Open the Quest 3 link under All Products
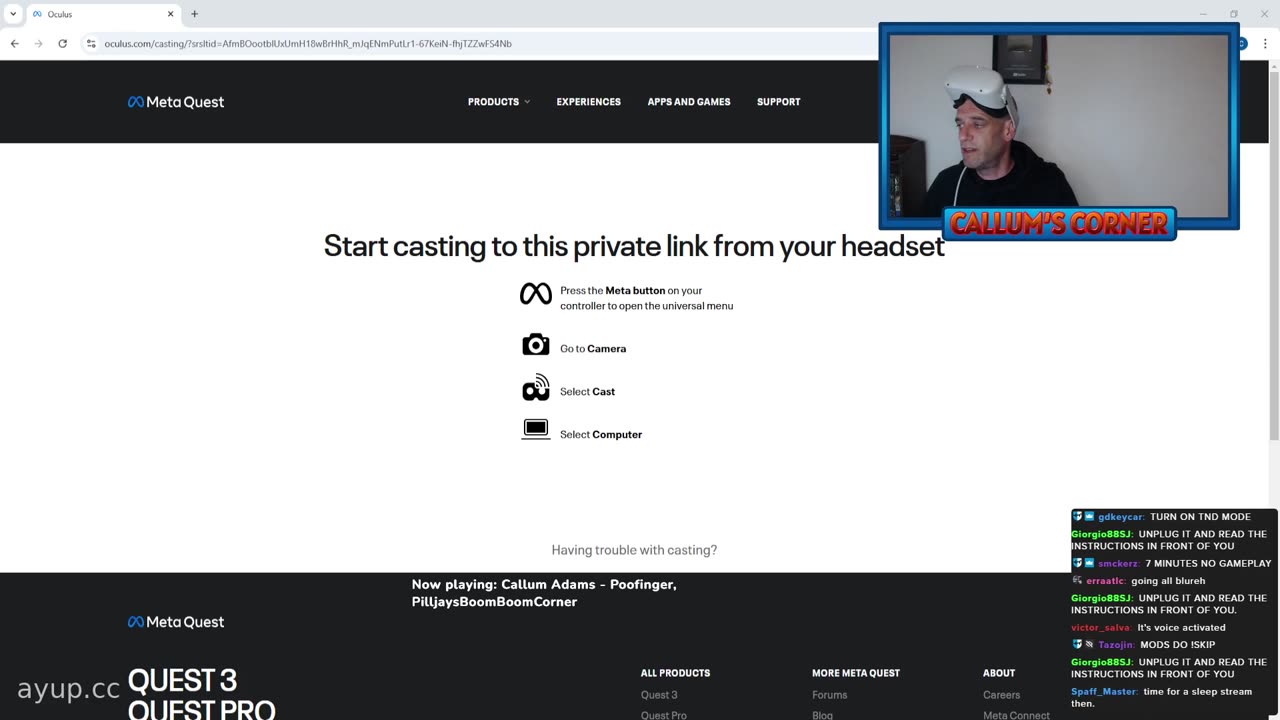Viewport: 1280px width, 720px height. tap(659, 695)
